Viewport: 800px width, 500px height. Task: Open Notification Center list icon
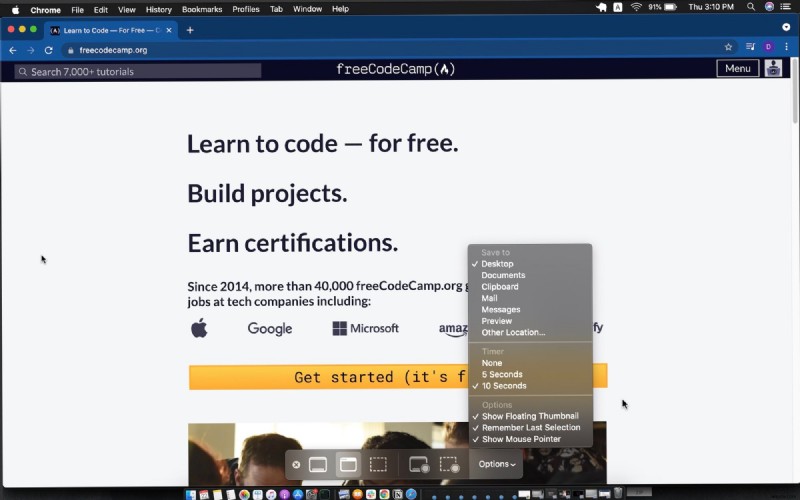786,7
